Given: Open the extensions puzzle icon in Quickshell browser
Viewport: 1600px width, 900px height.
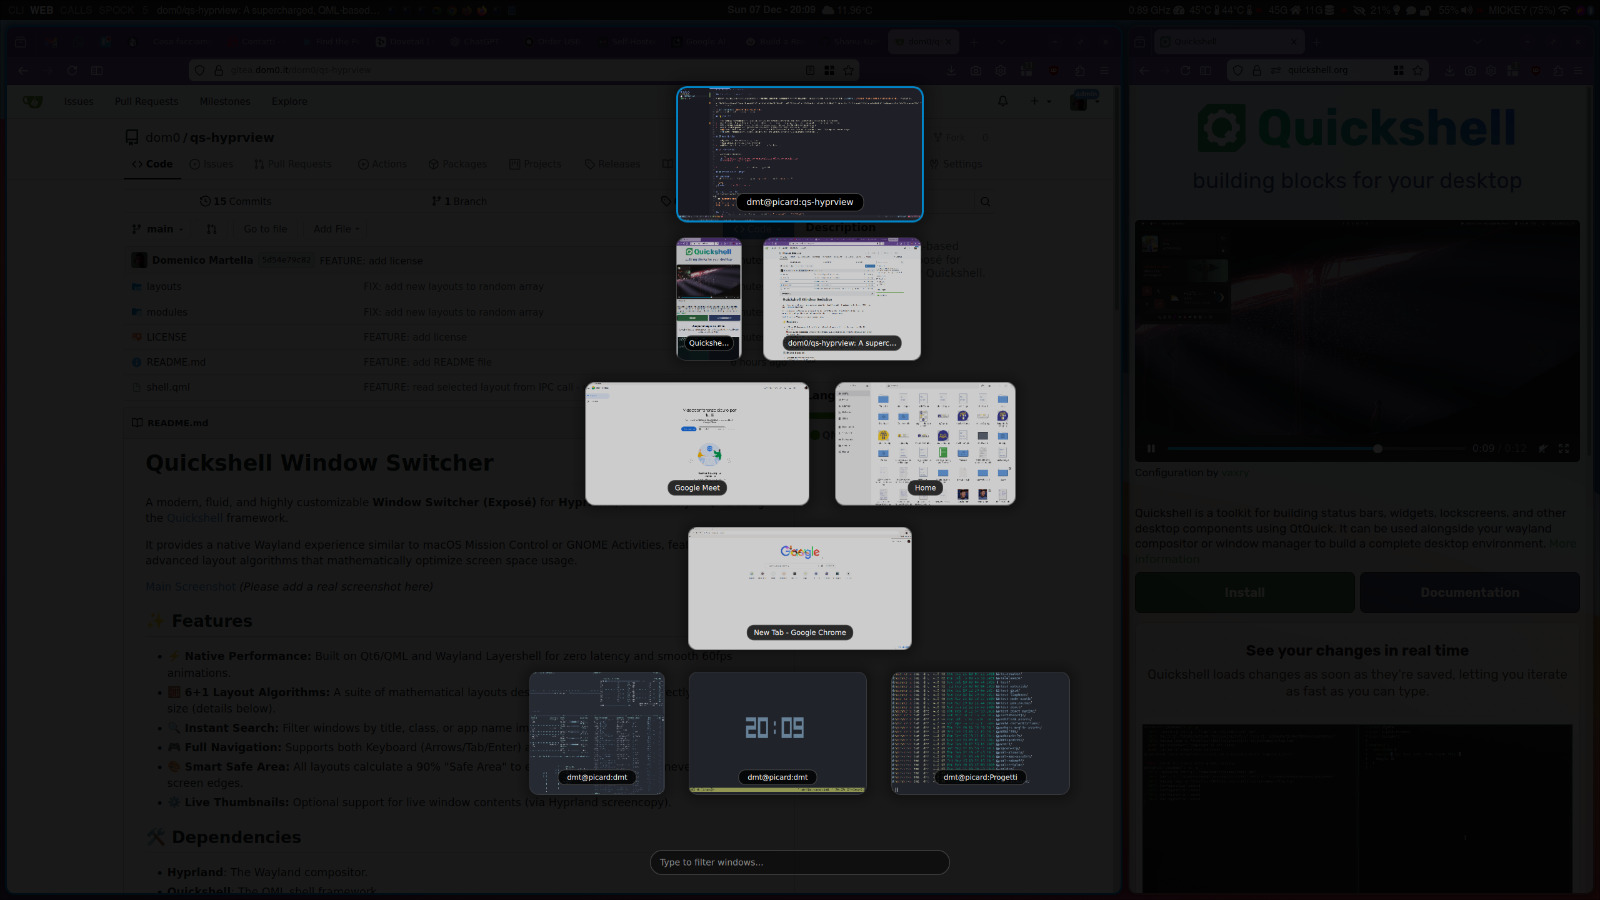Looking at the screenshot, I should [x=1558, y=71].
